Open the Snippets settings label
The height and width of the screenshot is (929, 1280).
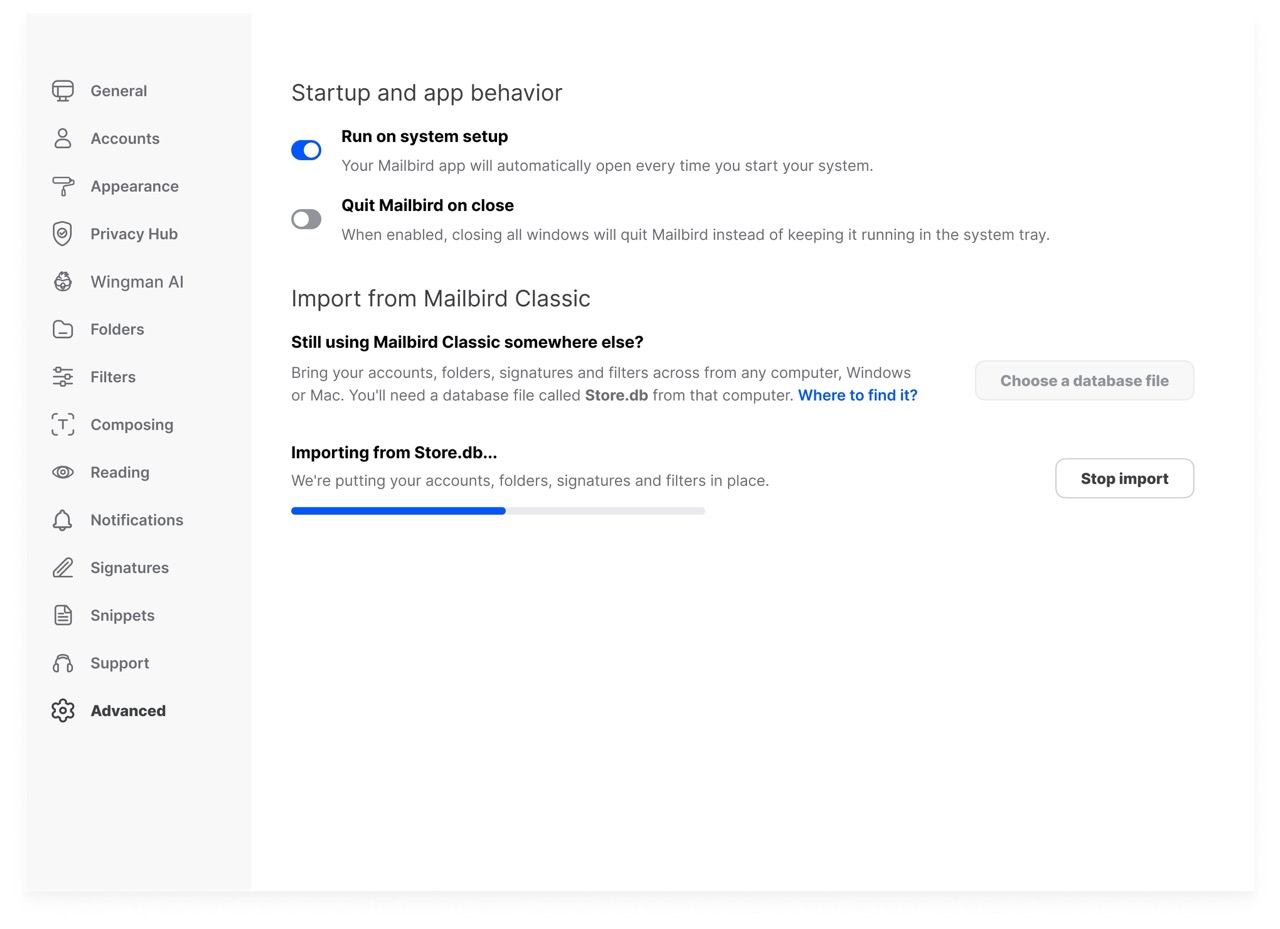point(123,616)
